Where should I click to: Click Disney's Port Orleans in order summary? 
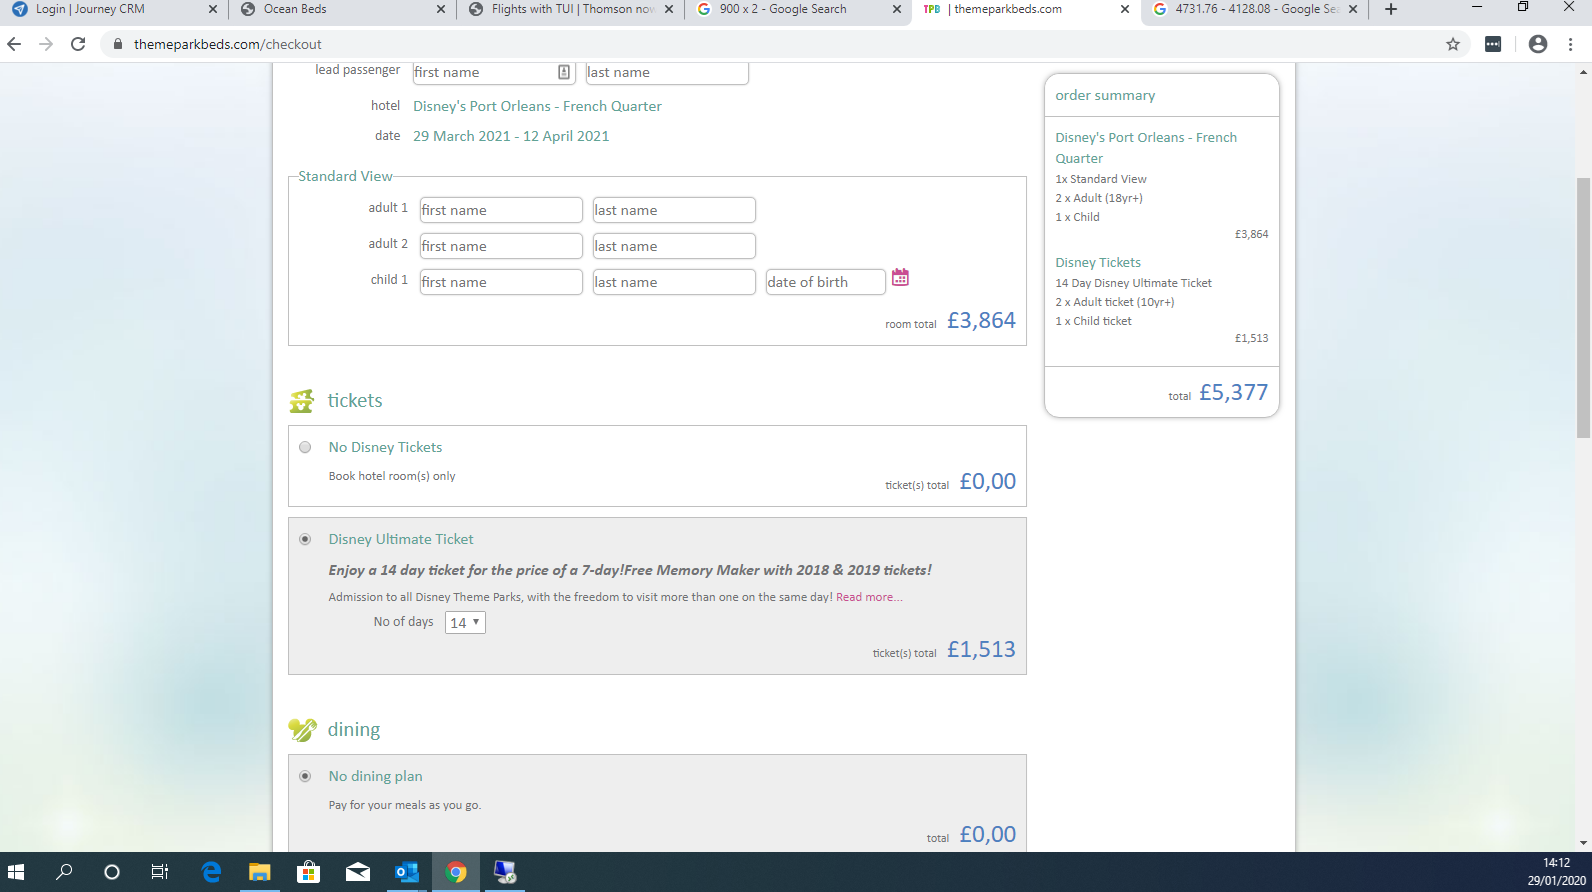(x=1146, y=148)
